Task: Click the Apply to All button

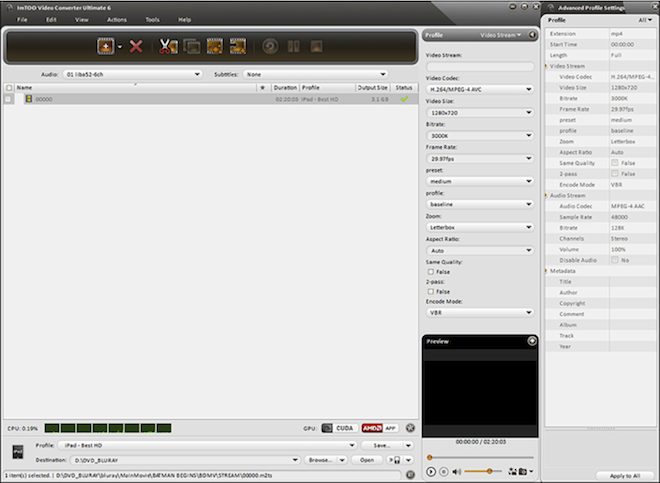Action: click(625, 475)
